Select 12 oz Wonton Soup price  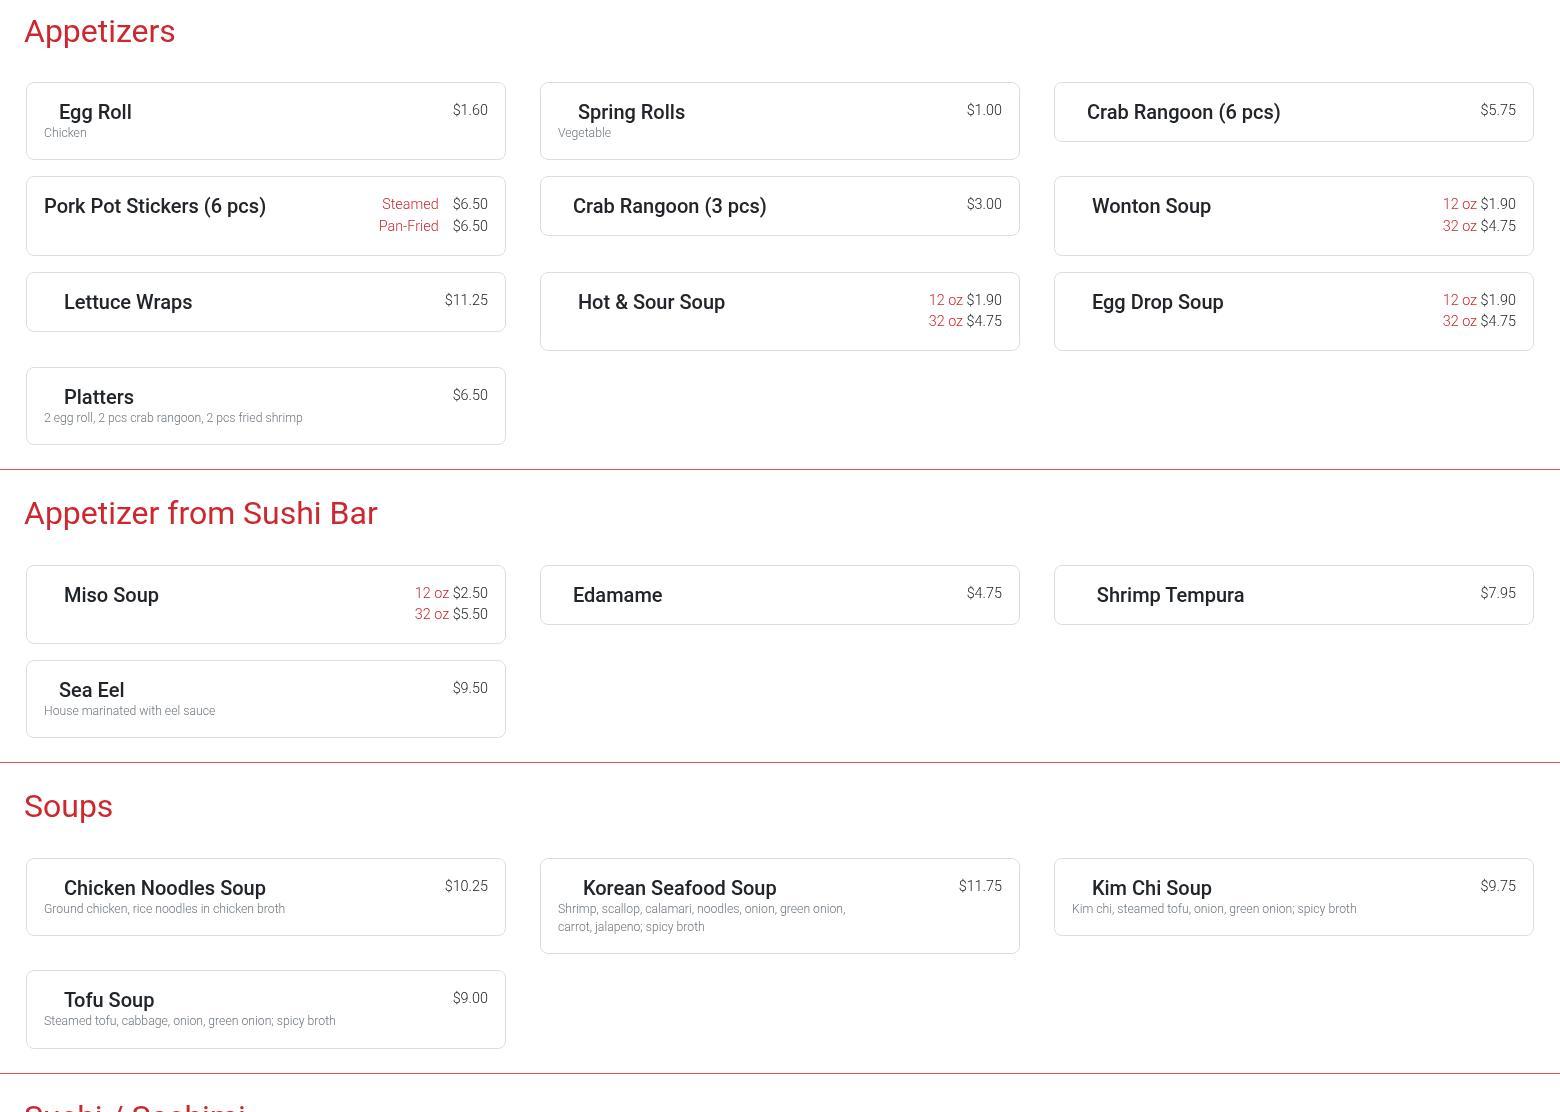(1478, 204)
